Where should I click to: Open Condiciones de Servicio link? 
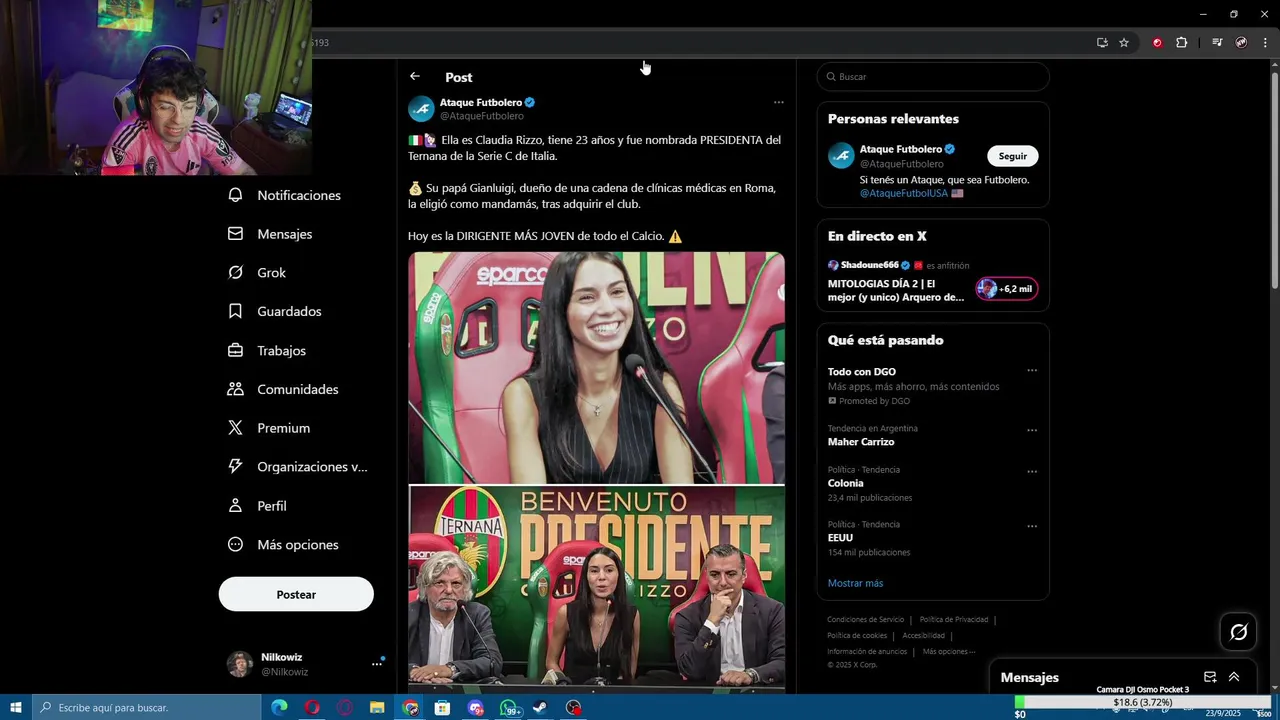point(865,620)
